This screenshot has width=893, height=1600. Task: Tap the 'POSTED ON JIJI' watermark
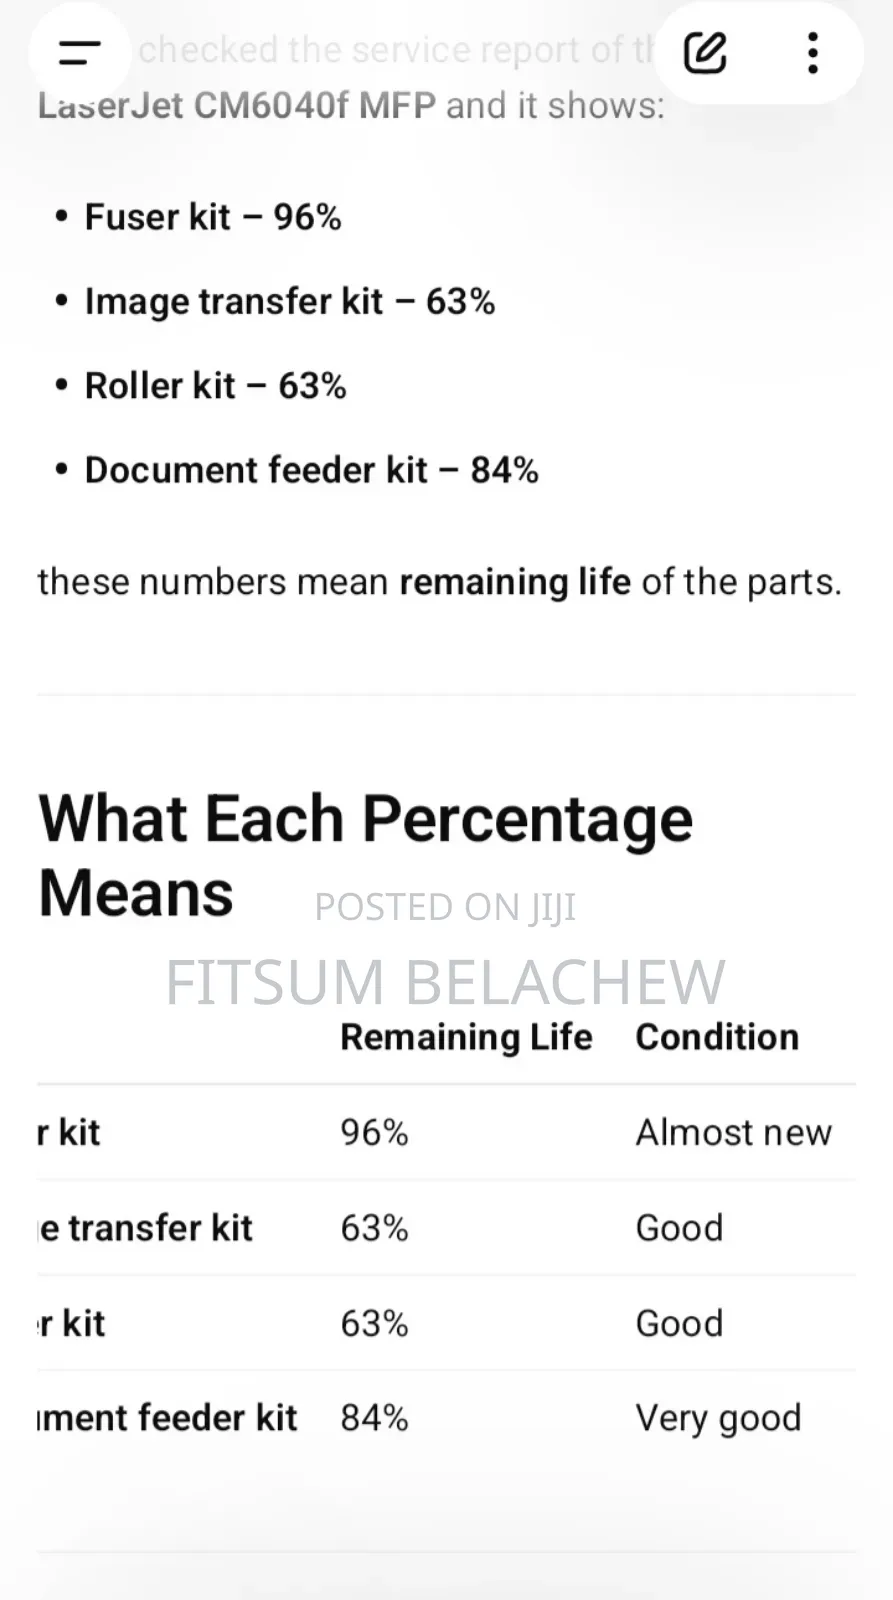(x=445, y=907)
